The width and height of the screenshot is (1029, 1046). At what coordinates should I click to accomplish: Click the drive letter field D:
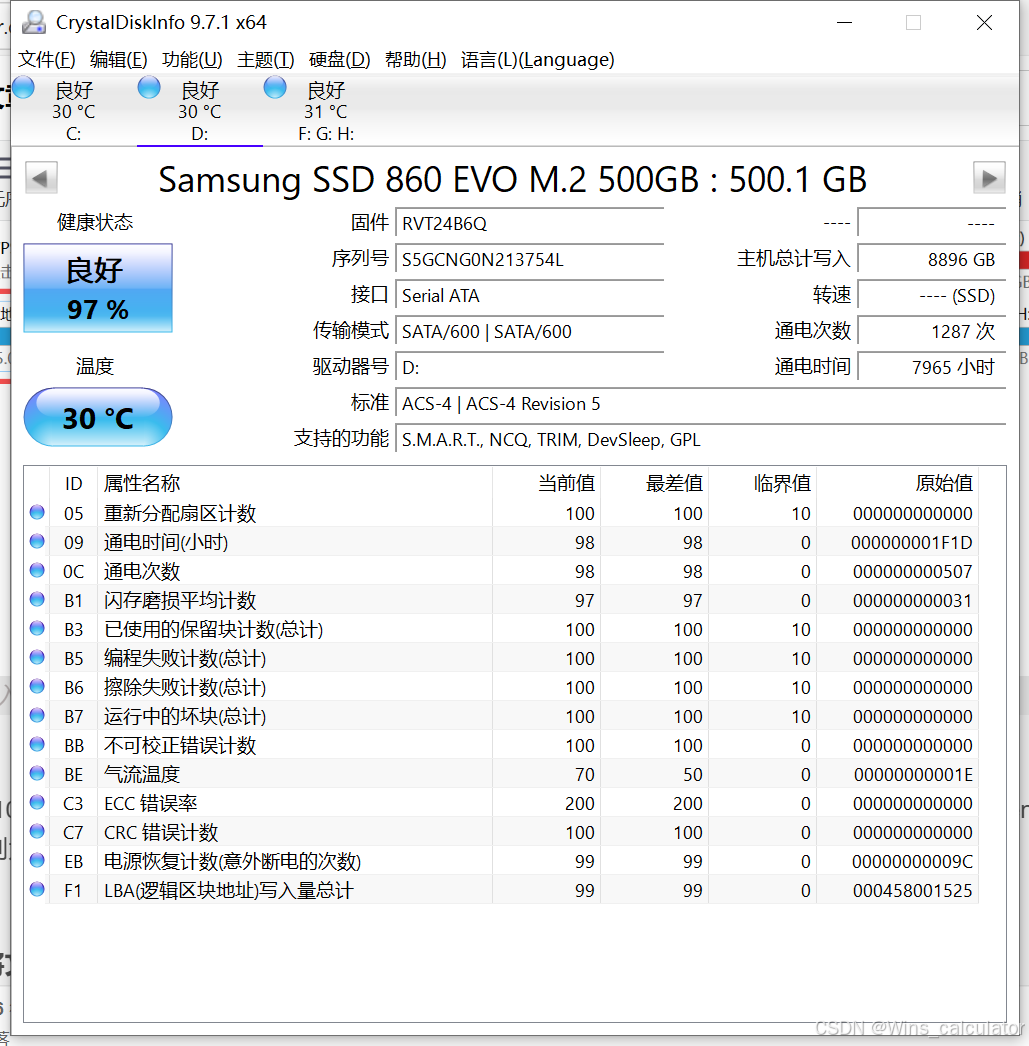530,367
